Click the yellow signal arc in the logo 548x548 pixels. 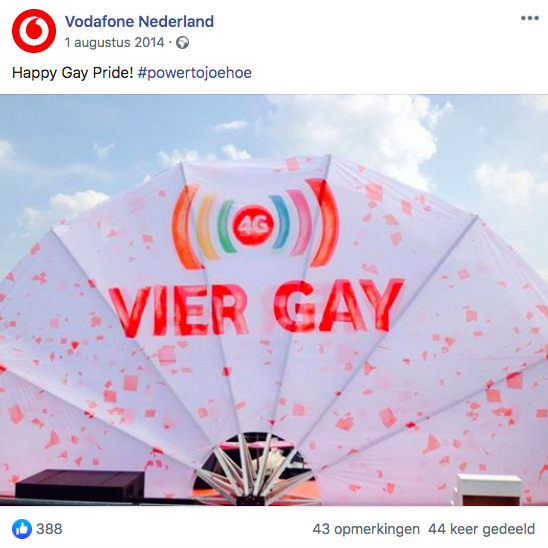pyautogui.click(x=206, y=227)
